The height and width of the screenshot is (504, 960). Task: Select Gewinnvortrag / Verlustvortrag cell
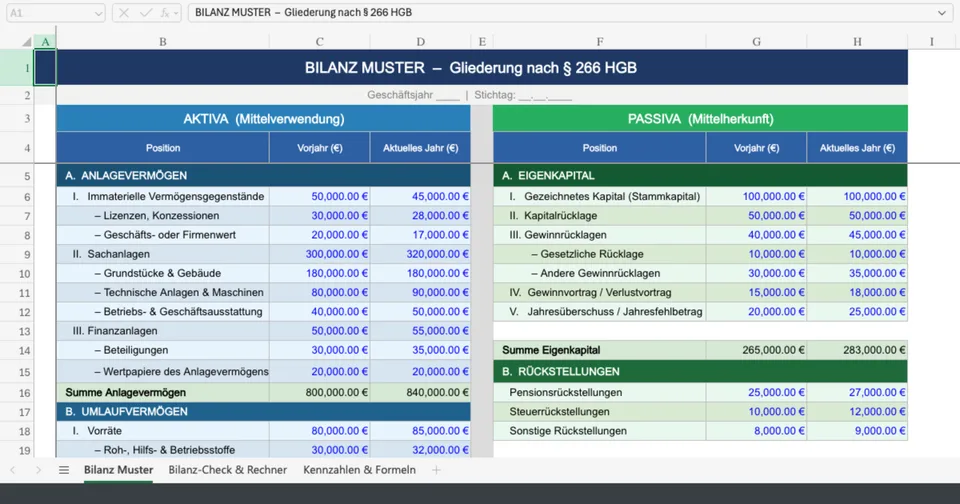pyautogui.click(x=599, y=293)
